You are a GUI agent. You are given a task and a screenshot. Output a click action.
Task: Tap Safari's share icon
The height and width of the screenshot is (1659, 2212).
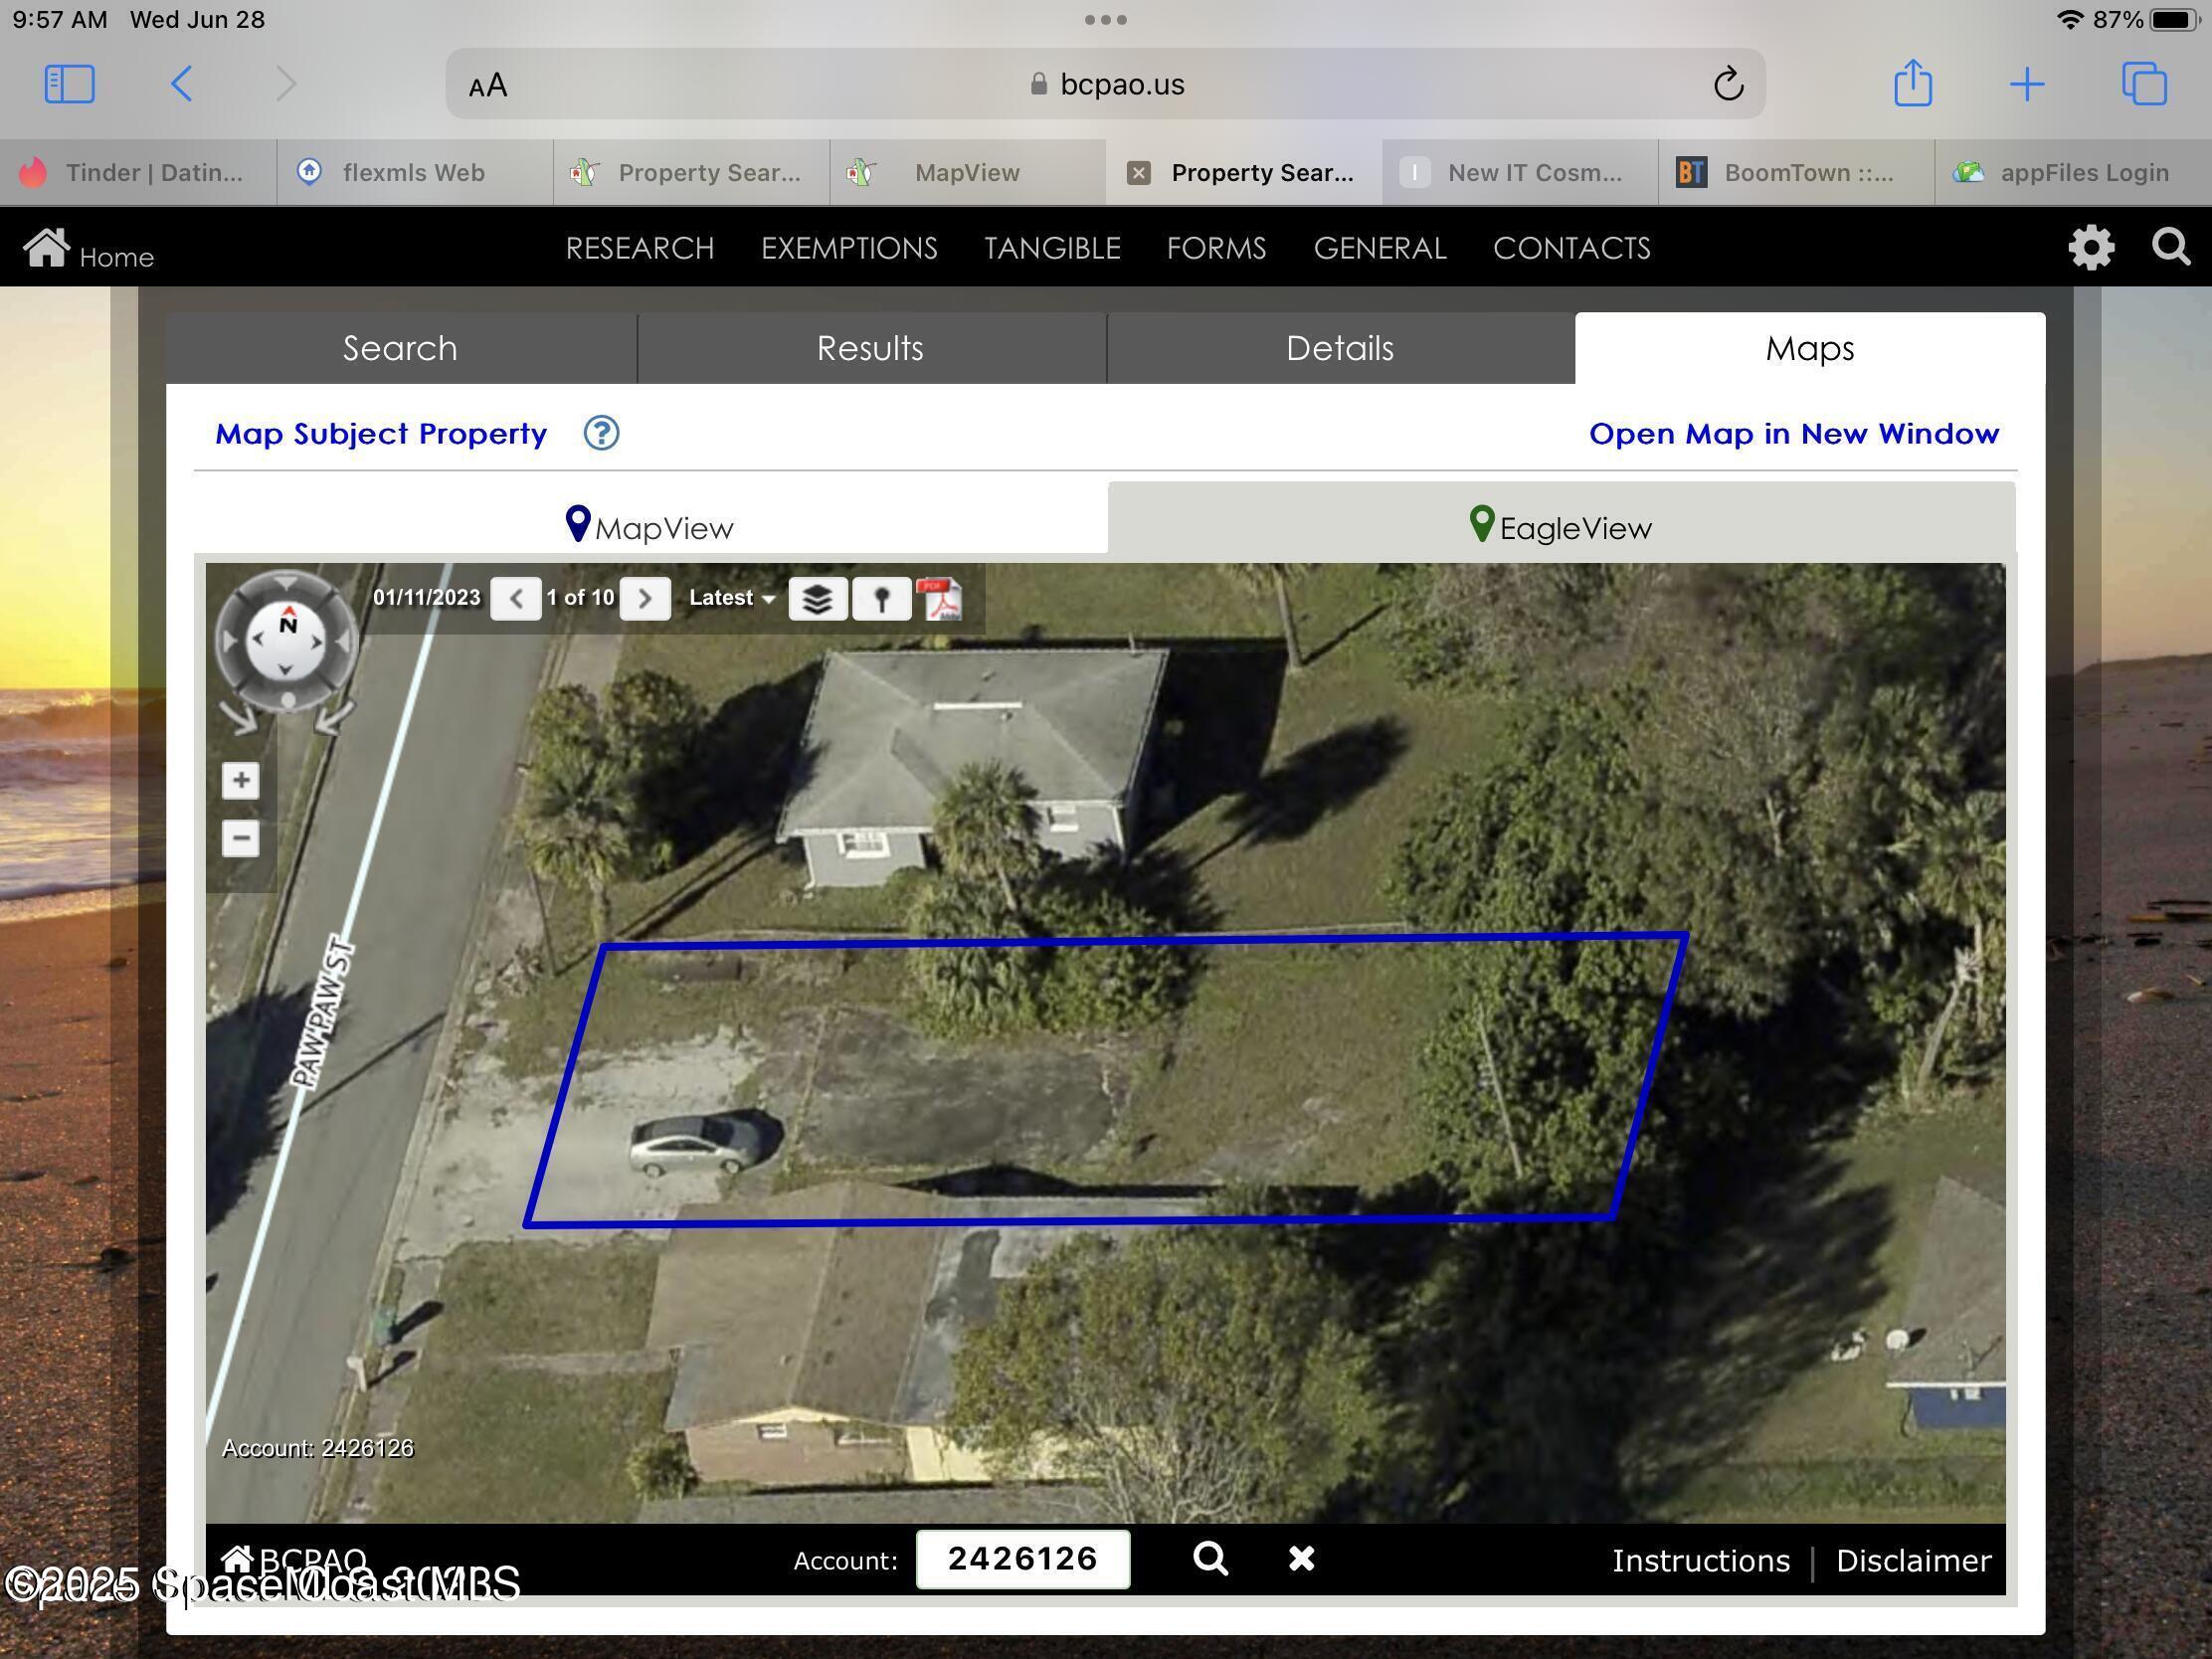(x=1912, y=83)
